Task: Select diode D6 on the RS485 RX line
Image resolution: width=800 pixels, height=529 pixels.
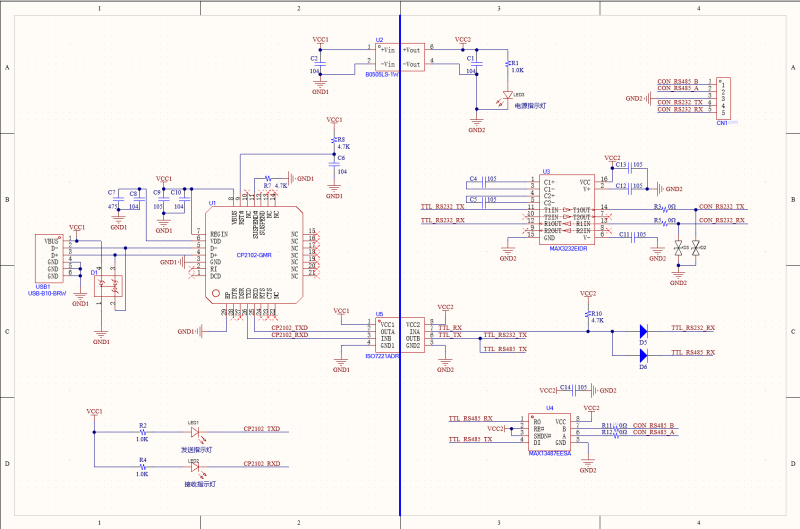Action: 643,354
